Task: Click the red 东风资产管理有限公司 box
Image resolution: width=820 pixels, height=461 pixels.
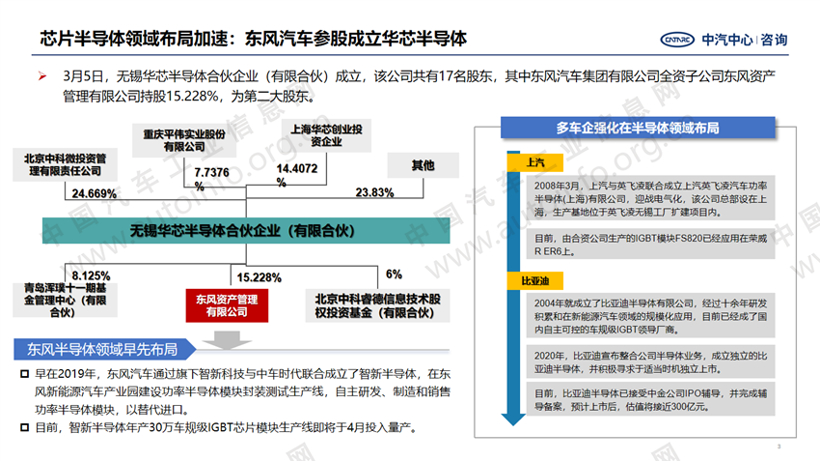Action: pos(228,304)
